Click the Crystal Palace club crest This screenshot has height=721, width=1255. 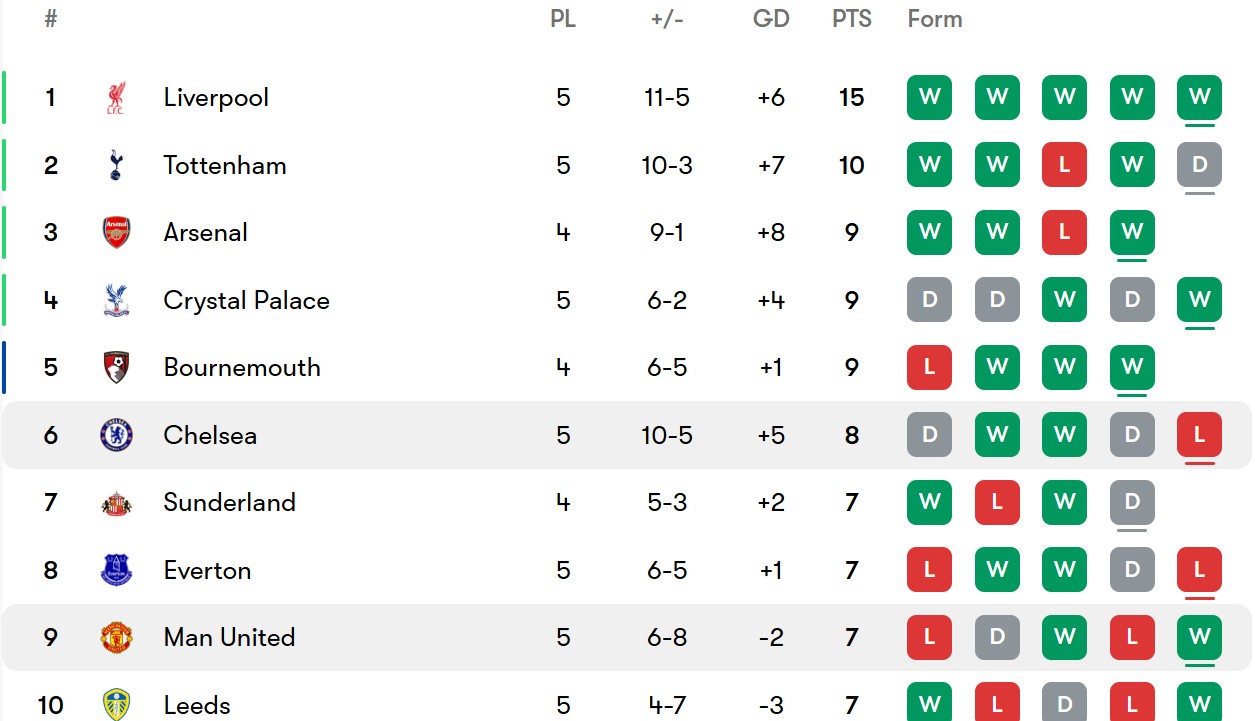116,300
